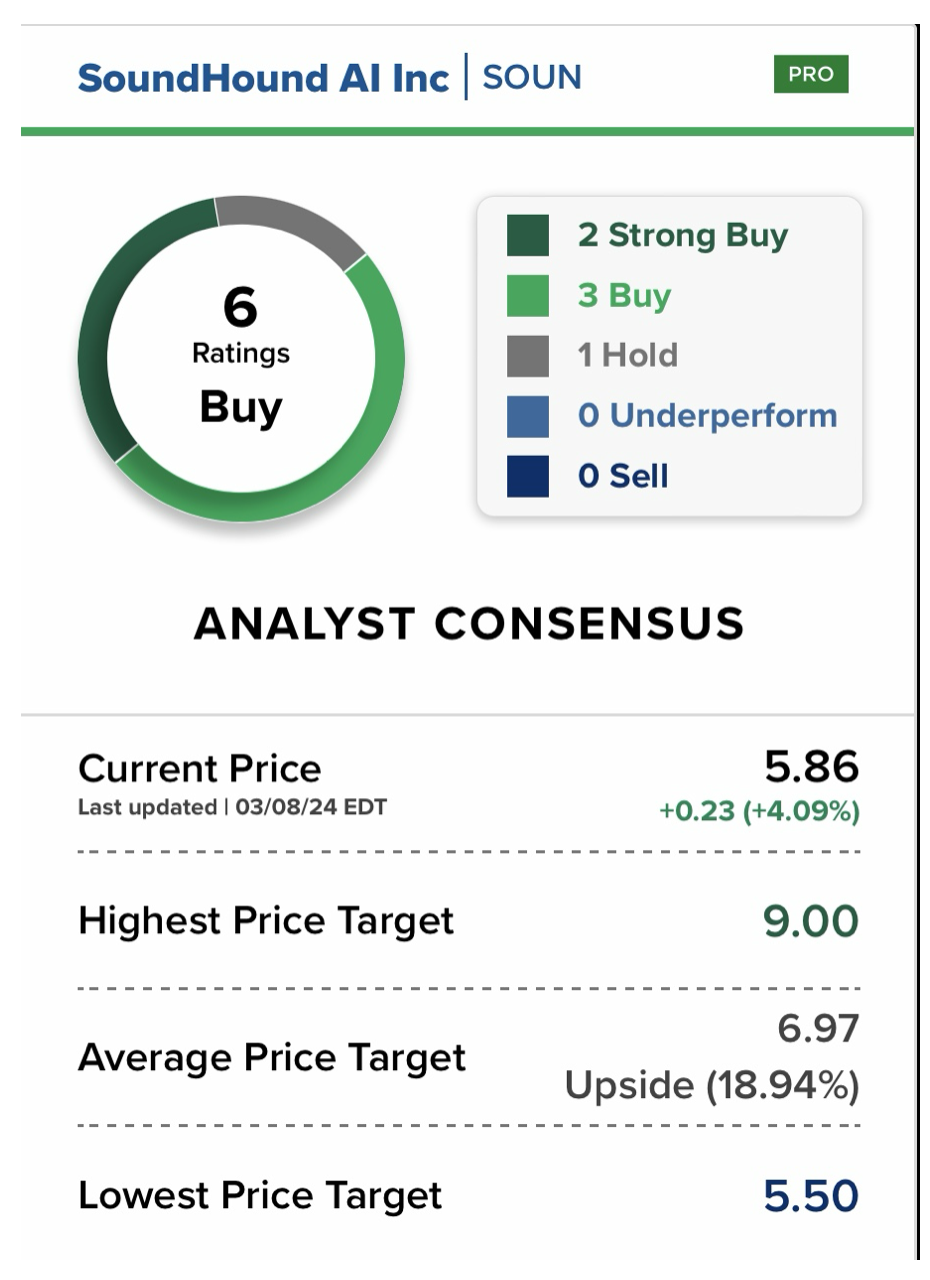930x1280 pixels.
Task: Click the green PRO badge
Action: pyautogui.click(x=811, y=75)
